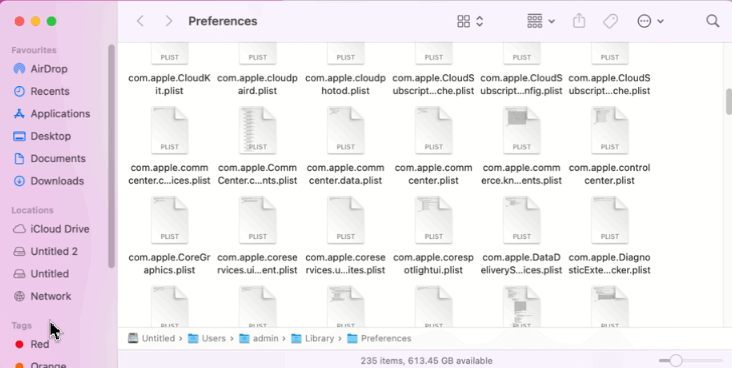Select com.apple.cloudpaird.plist file

click(x=257, y=85)
